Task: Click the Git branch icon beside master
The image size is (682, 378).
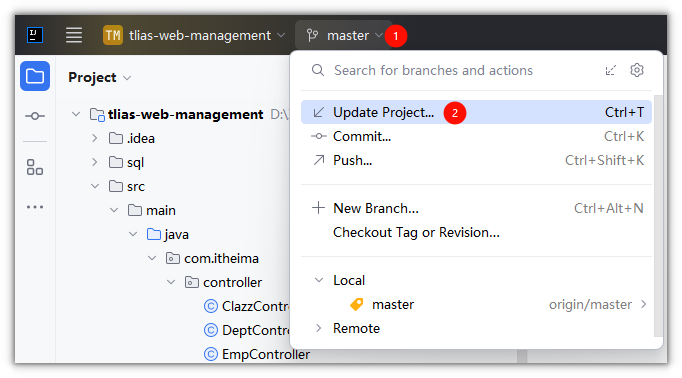Action: tap(312, 35)
